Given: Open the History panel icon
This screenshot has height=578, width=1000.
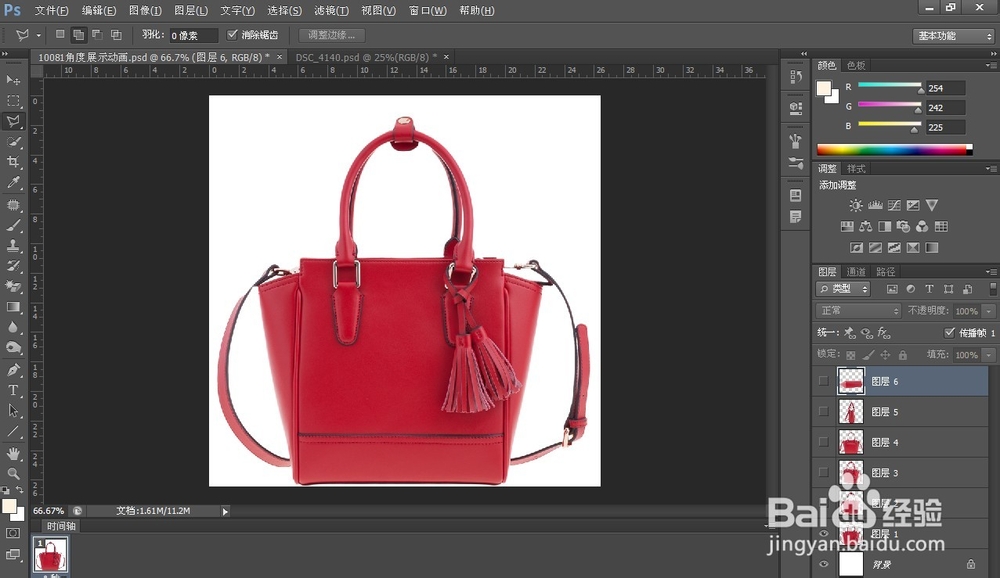Looking at the screenshot, I should pos(795,77).
